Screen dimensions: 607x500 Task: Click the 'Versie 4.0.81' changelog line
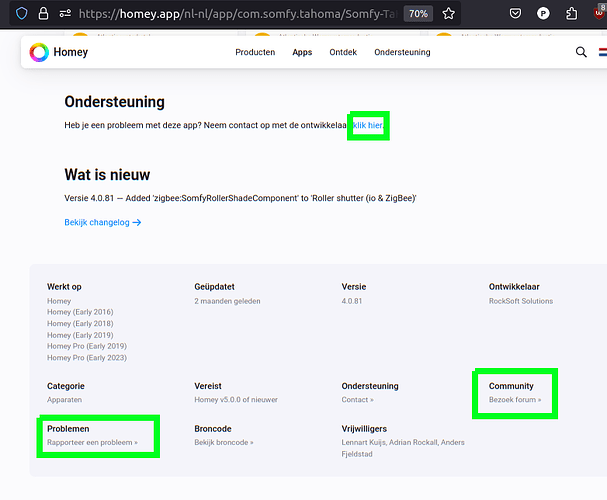click(x=240, y=198)
